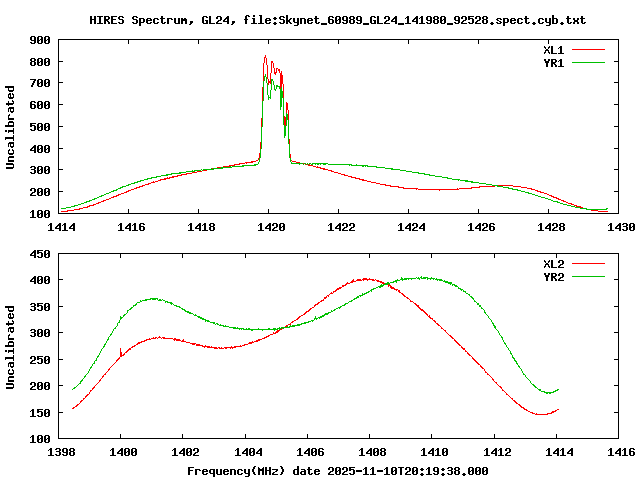Click the XL2 legend label

pos(553,264)
